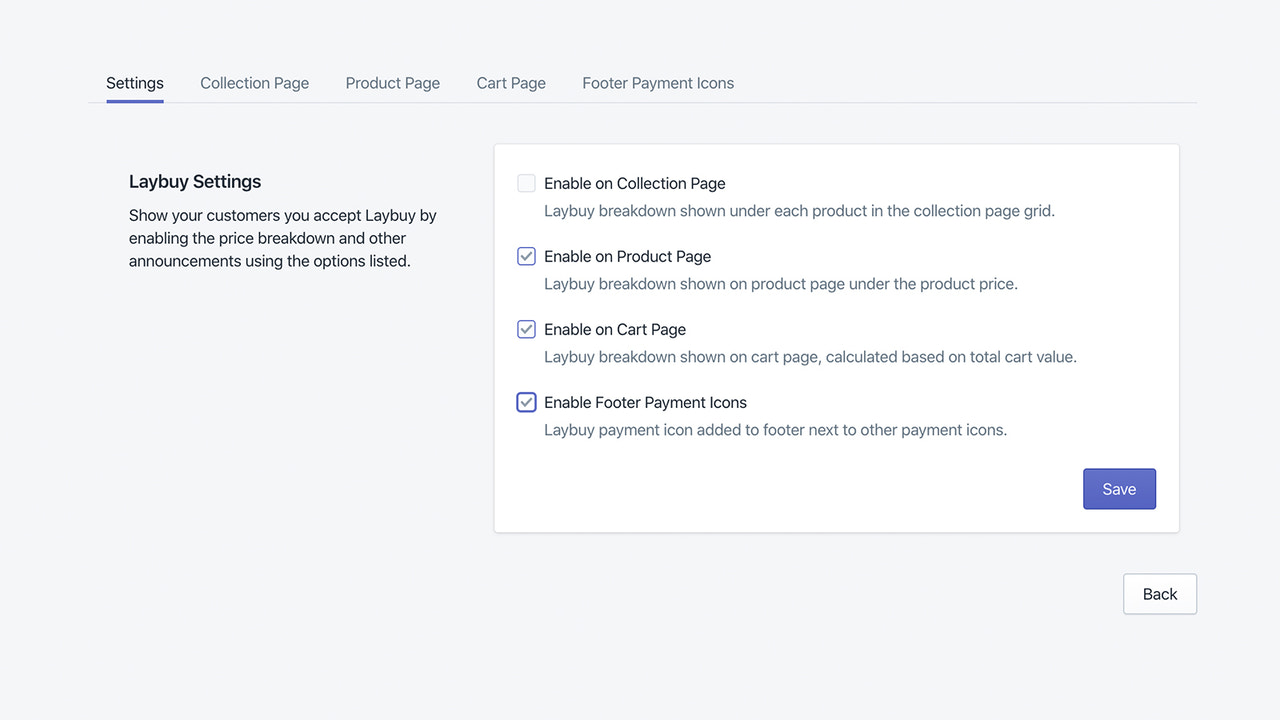Click the footer payment icon description text
The height and width of the screenshot is (720, 1280).
(x=775, y=429)
